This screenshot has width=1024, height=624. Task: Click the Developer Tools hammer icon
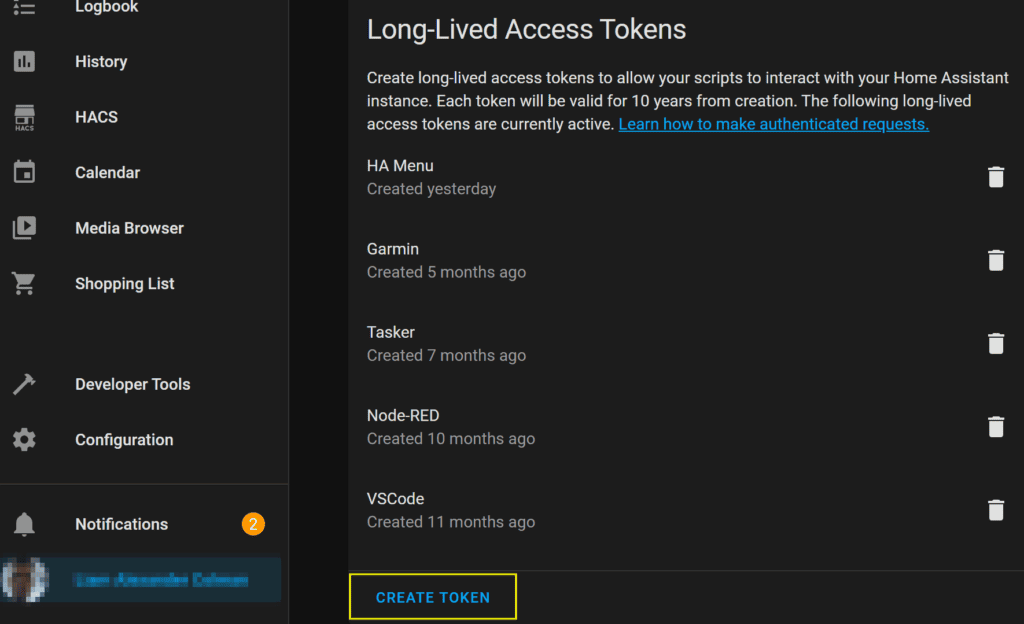tap(24, 384)
